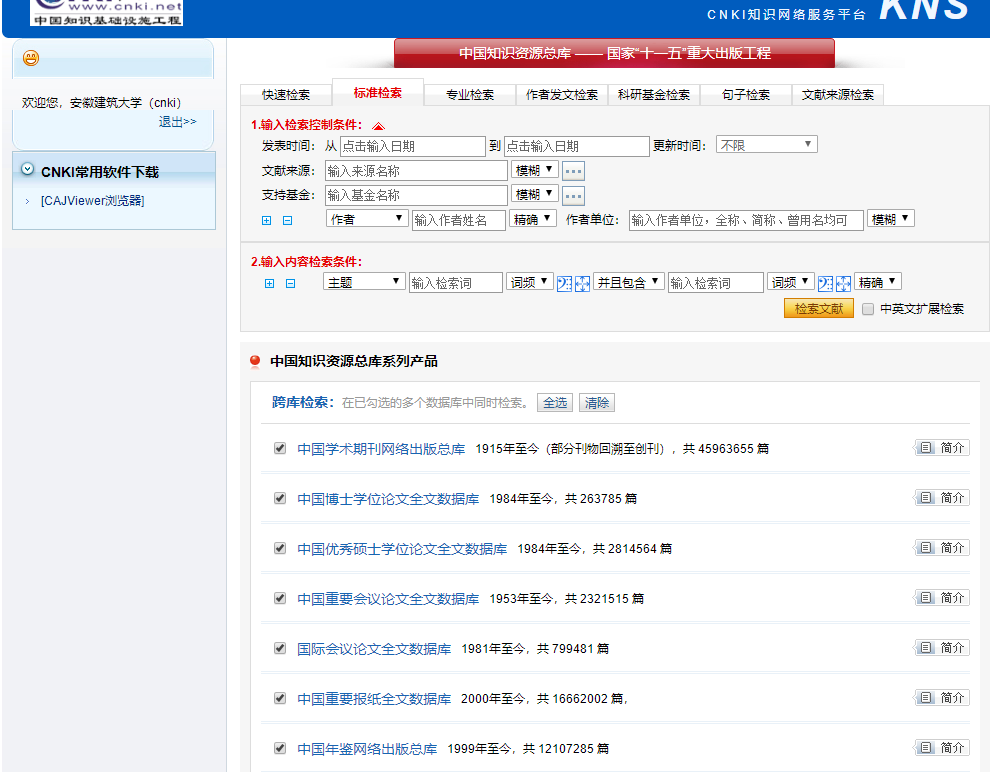
Task: Uncheck 中国博士学位论文全文数据库
Action: point(280,498)
